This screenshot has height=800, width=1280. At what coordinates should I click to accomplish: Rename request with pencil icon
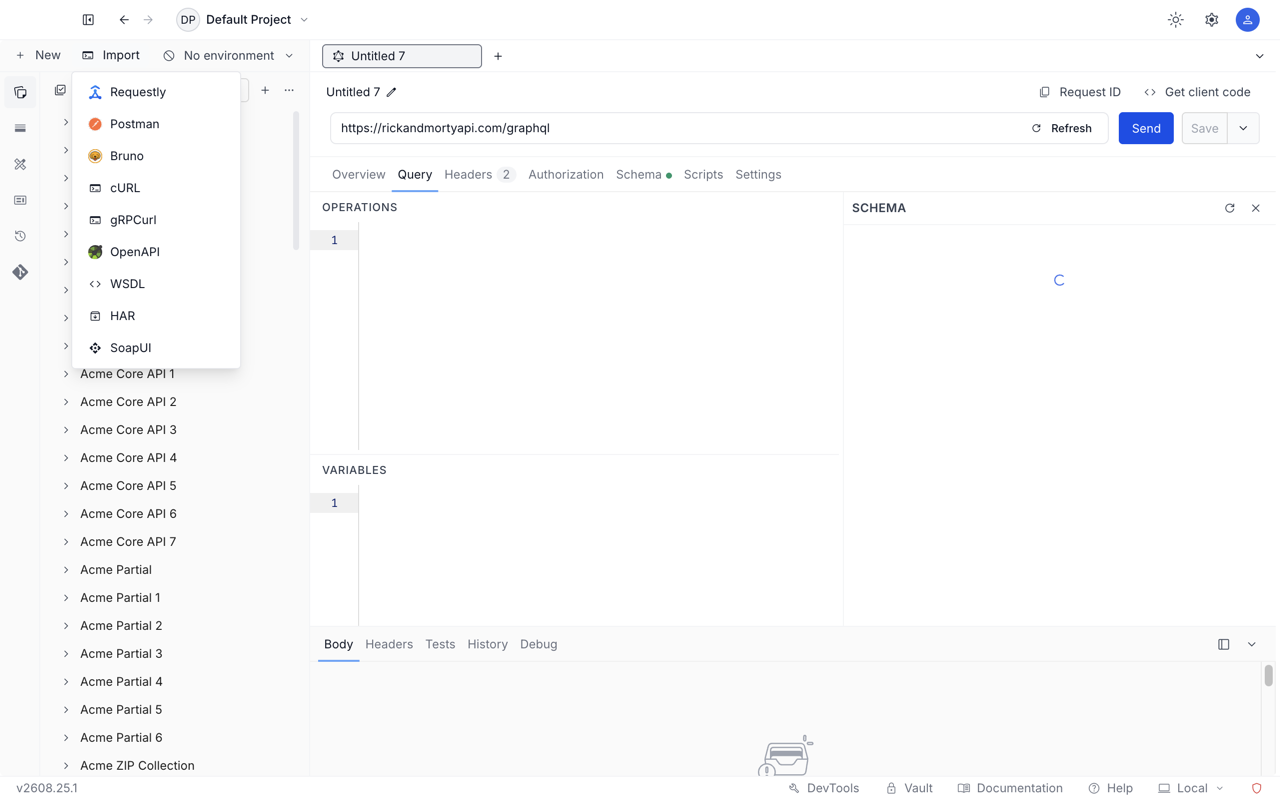(392, 92)
